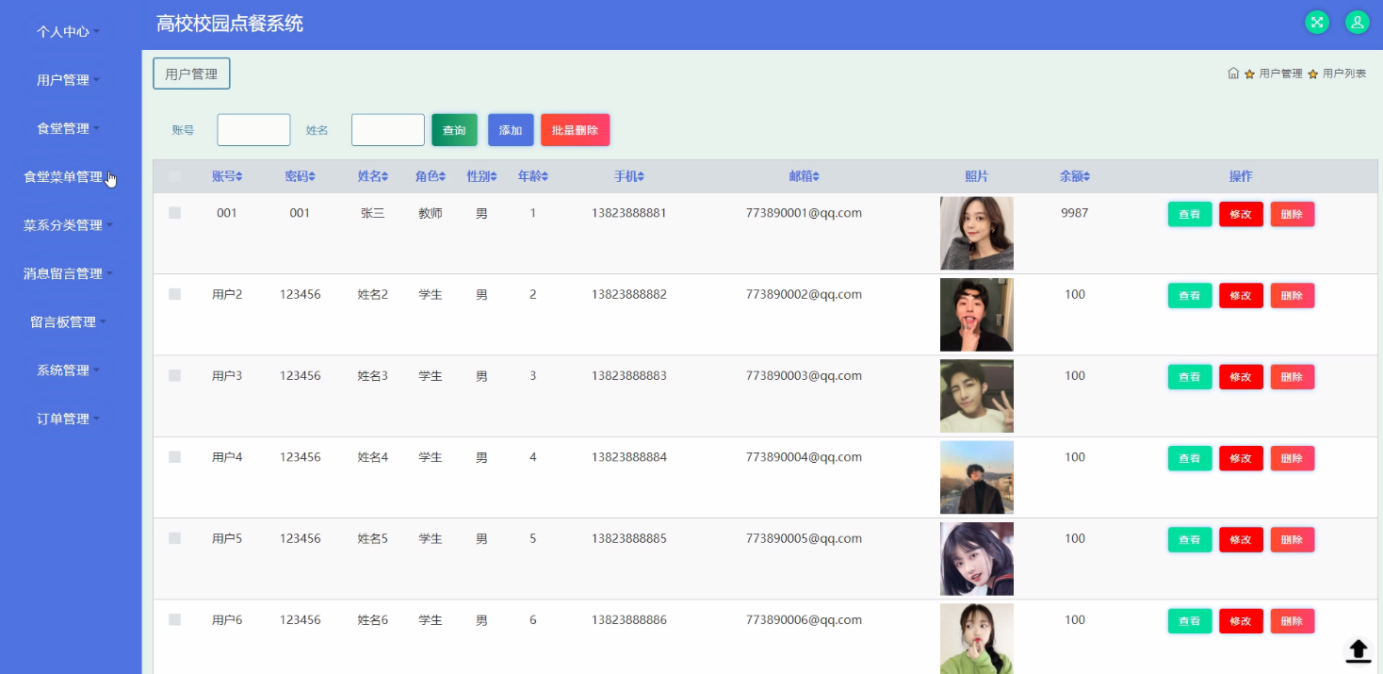1383x674 pixels.
Task: Open the user profile icon in header
Action: pos(1357,22)
